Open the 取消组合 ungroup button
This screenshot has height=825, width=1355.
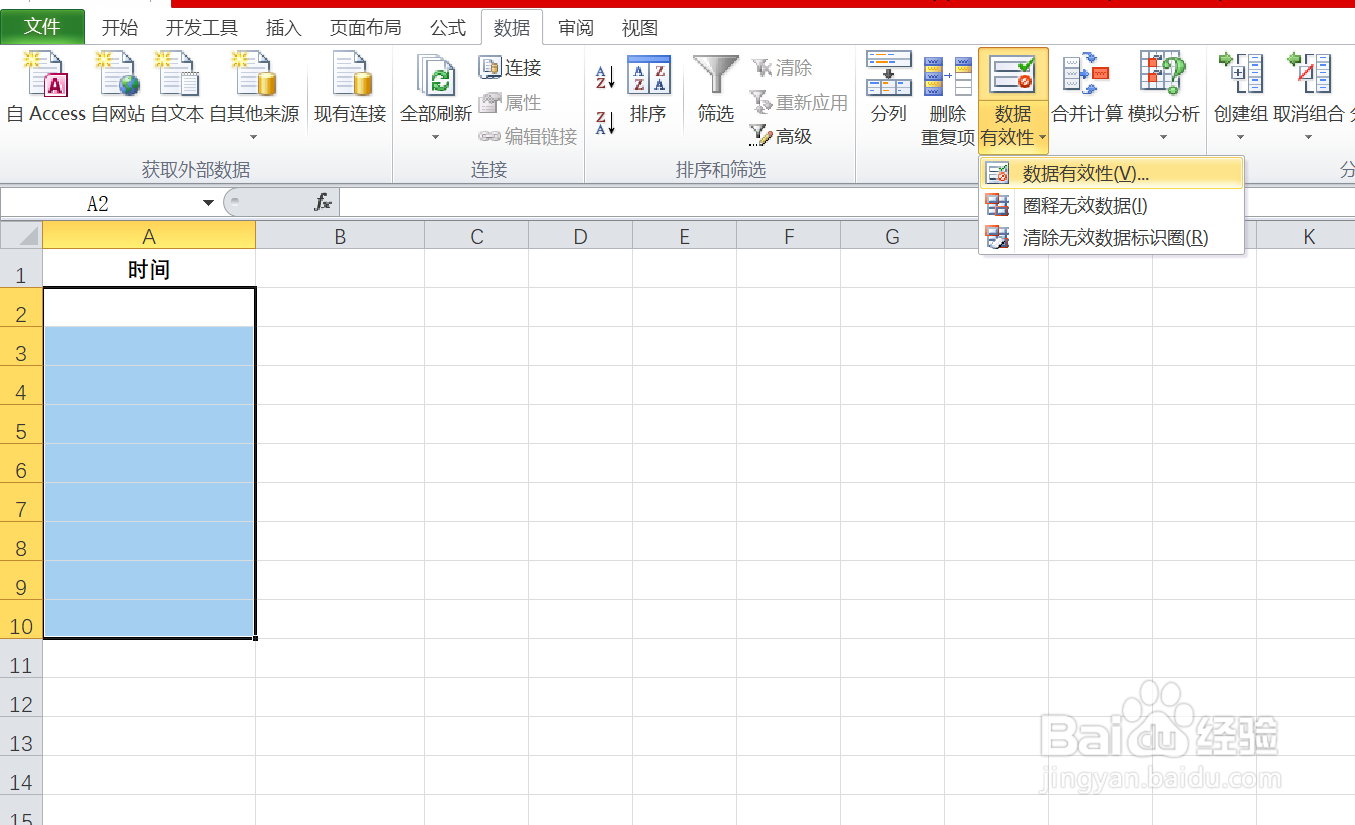1308,95
